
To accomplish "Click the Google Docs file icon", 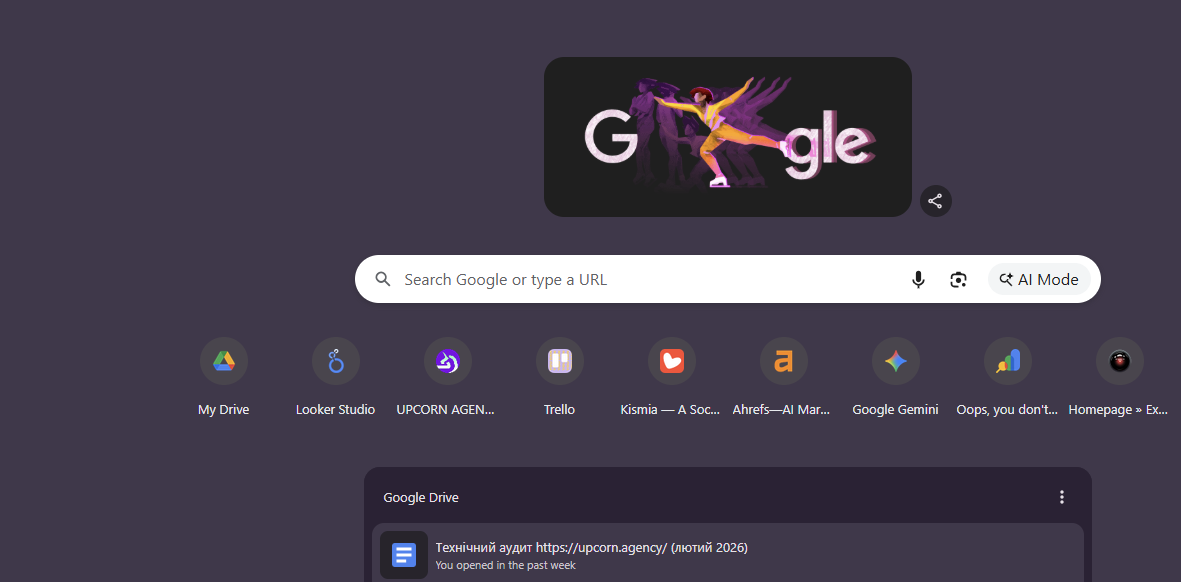I will pos(404,556).
